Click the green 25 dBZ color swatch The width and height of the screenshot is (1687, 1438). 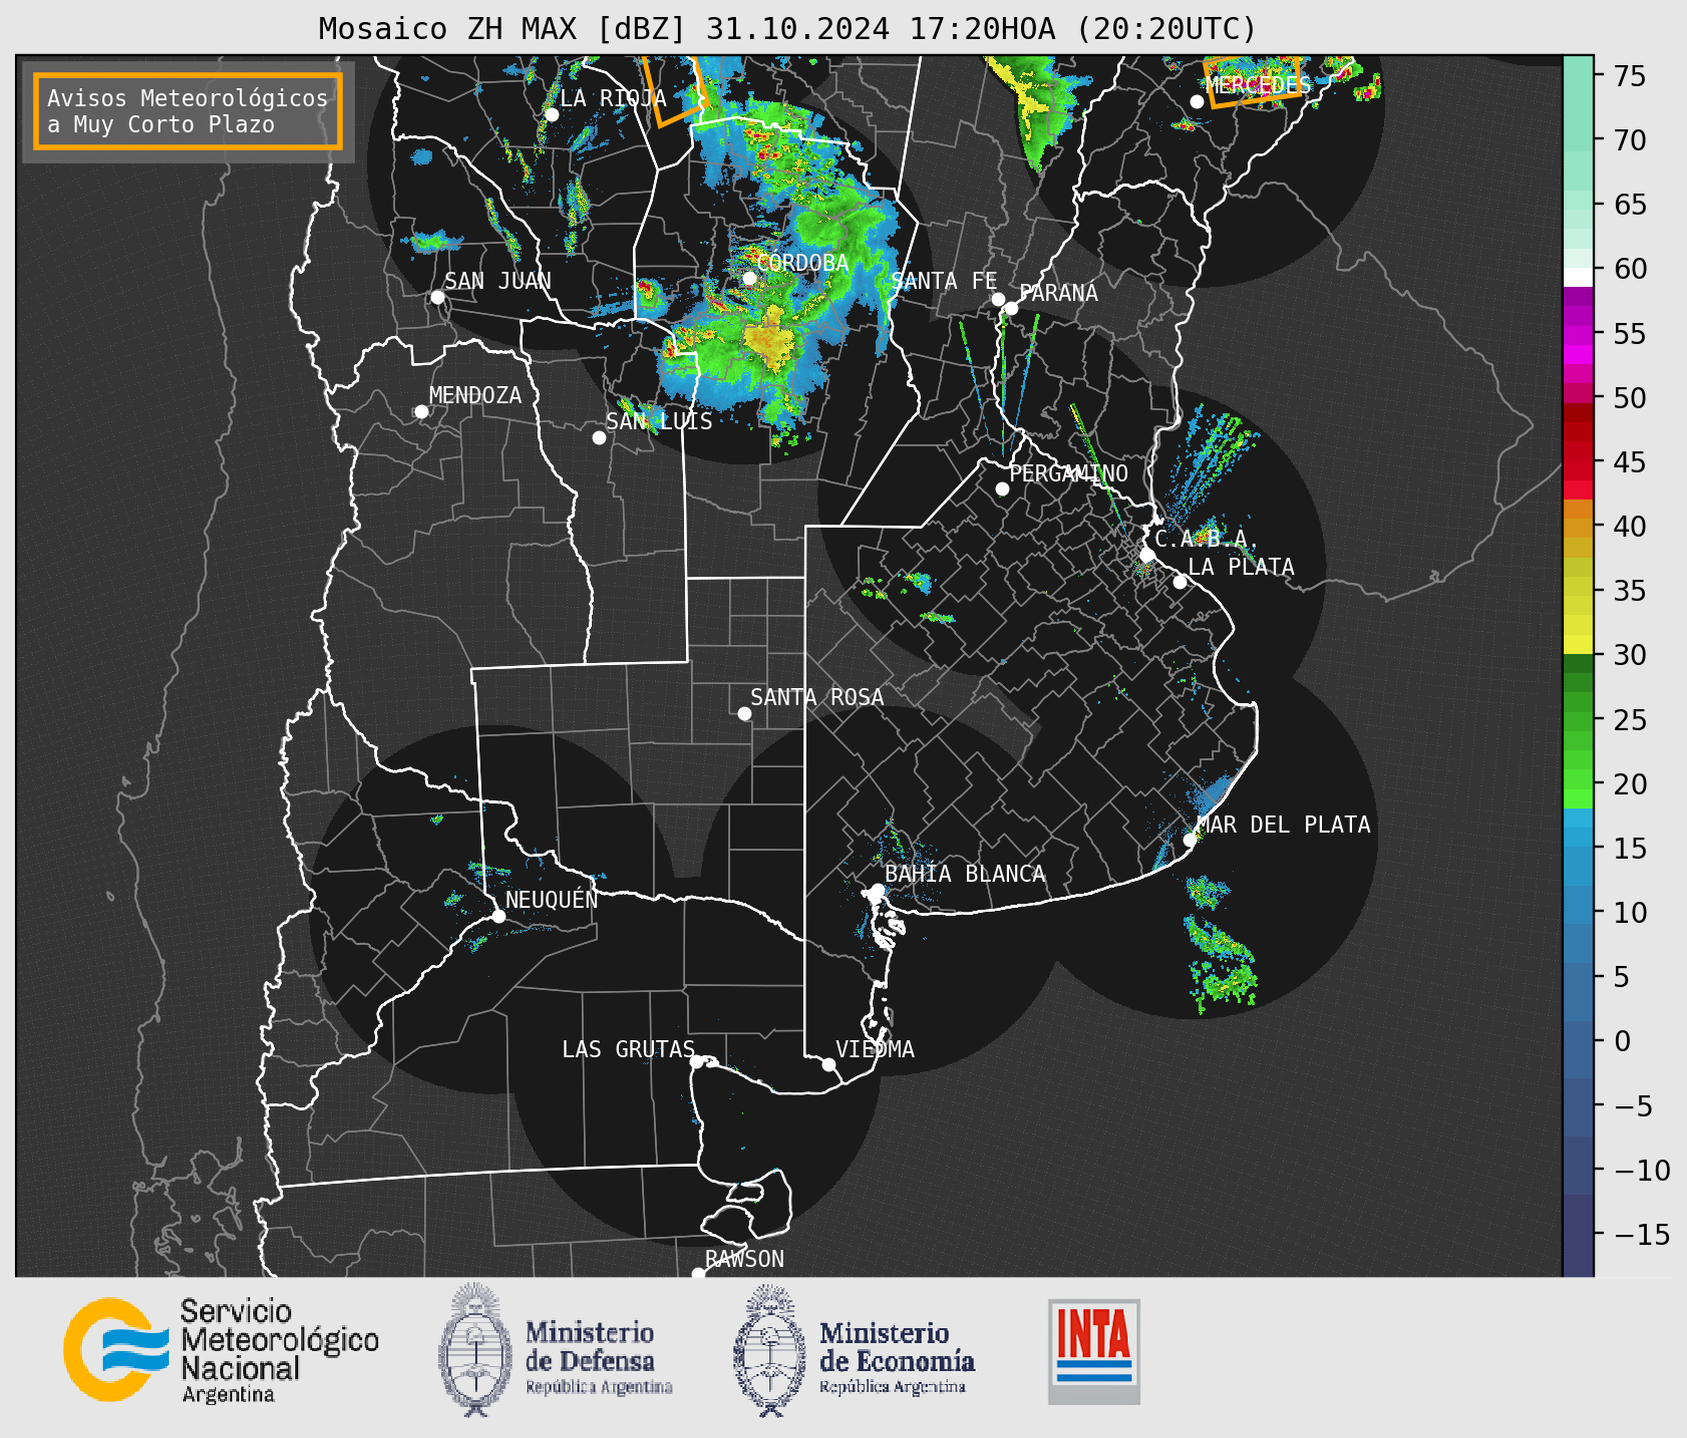pos(1577,720)
